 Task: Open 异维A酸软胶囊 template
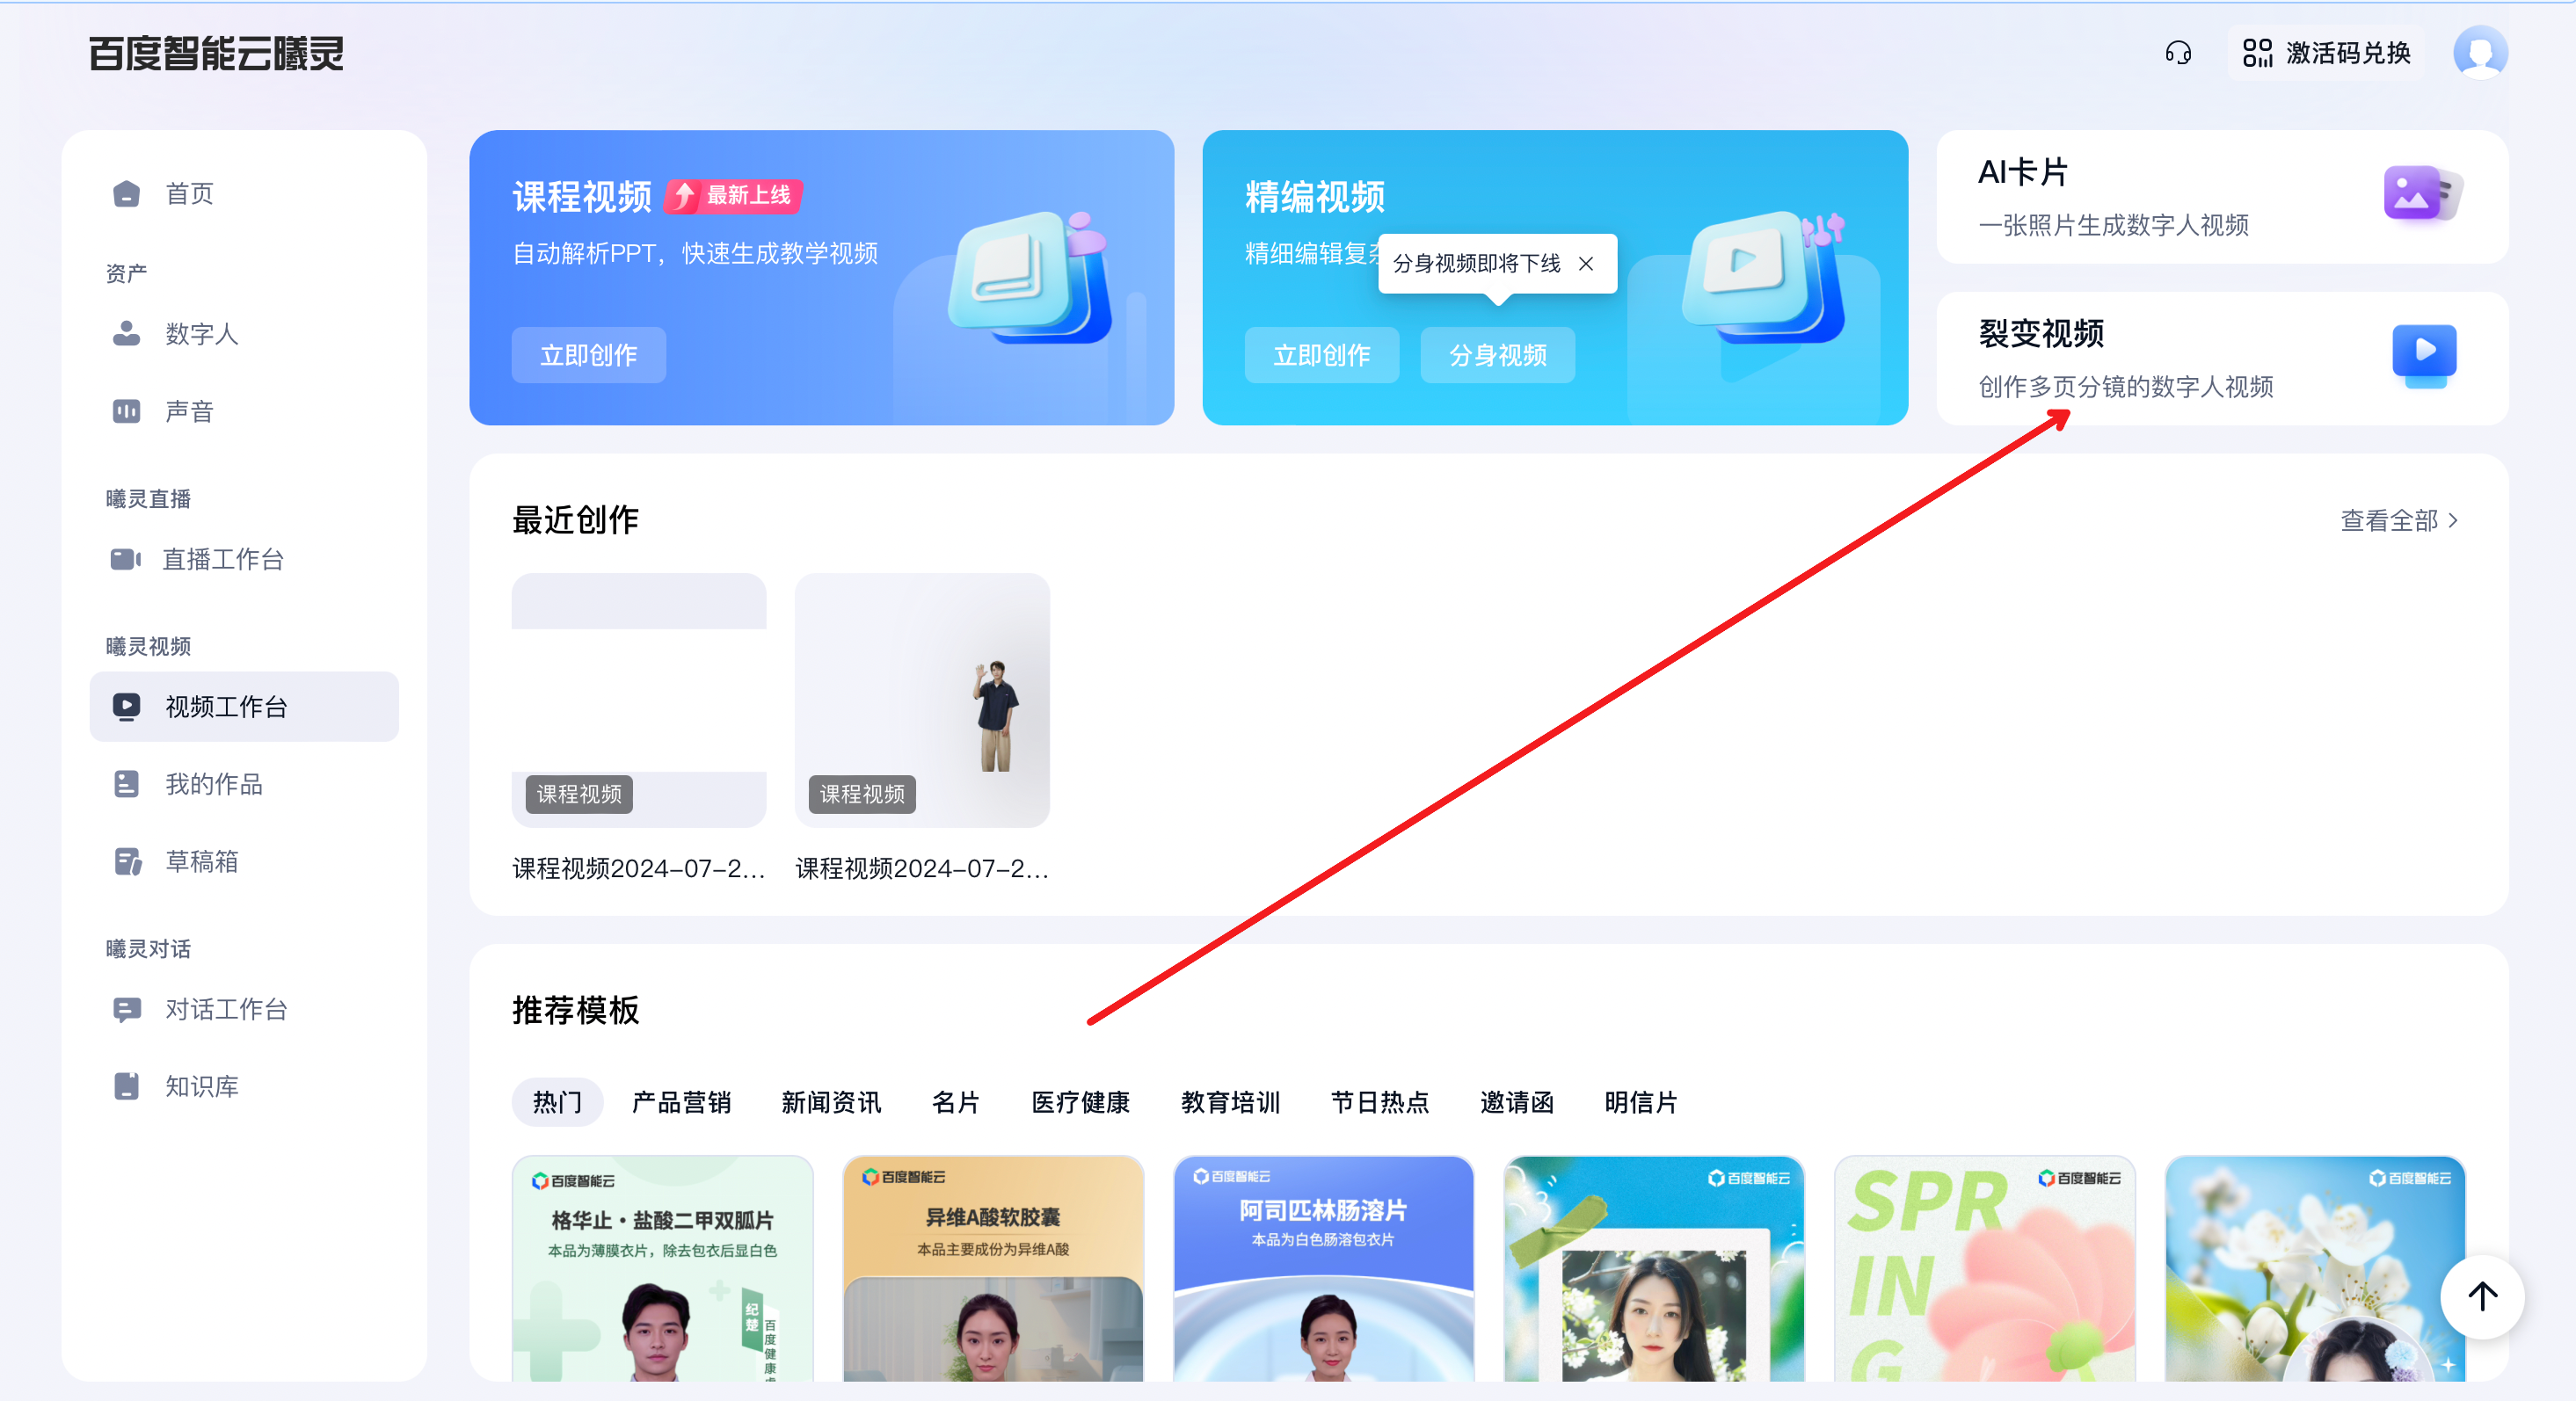tap(993, 1268)
